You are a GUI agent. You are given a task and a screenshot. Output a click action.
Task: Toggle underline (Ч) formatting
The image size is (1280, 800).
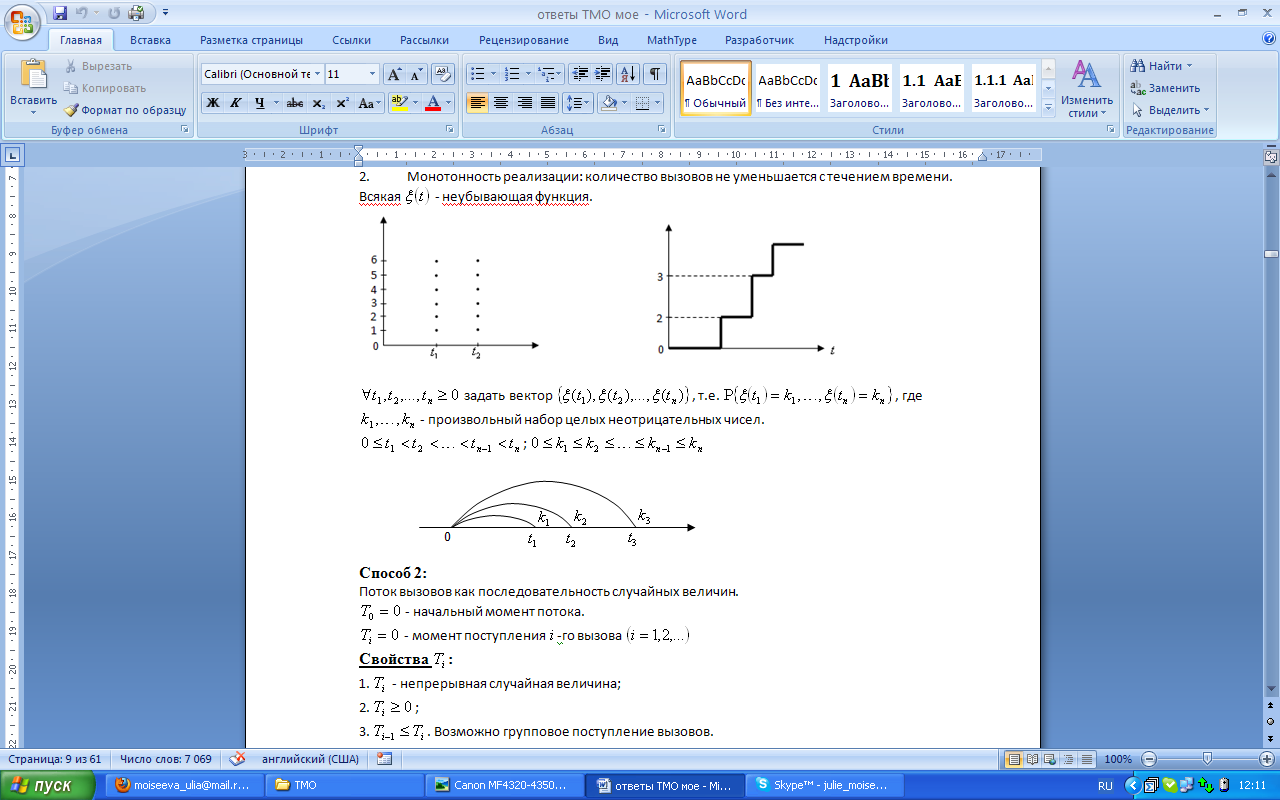pos(260,103)
